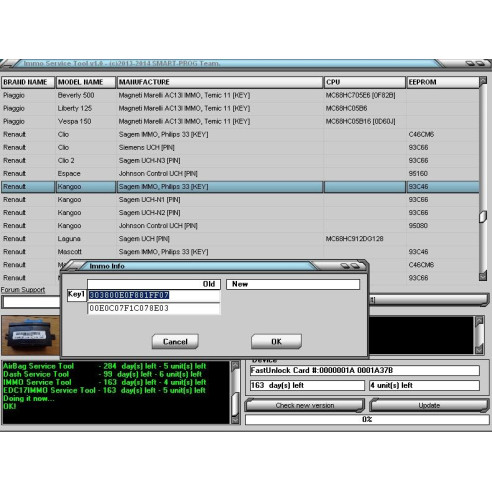Viewport: 492px width, 492px height.
Task: Click the CPU column header
Action: click(x=365, y=82)
